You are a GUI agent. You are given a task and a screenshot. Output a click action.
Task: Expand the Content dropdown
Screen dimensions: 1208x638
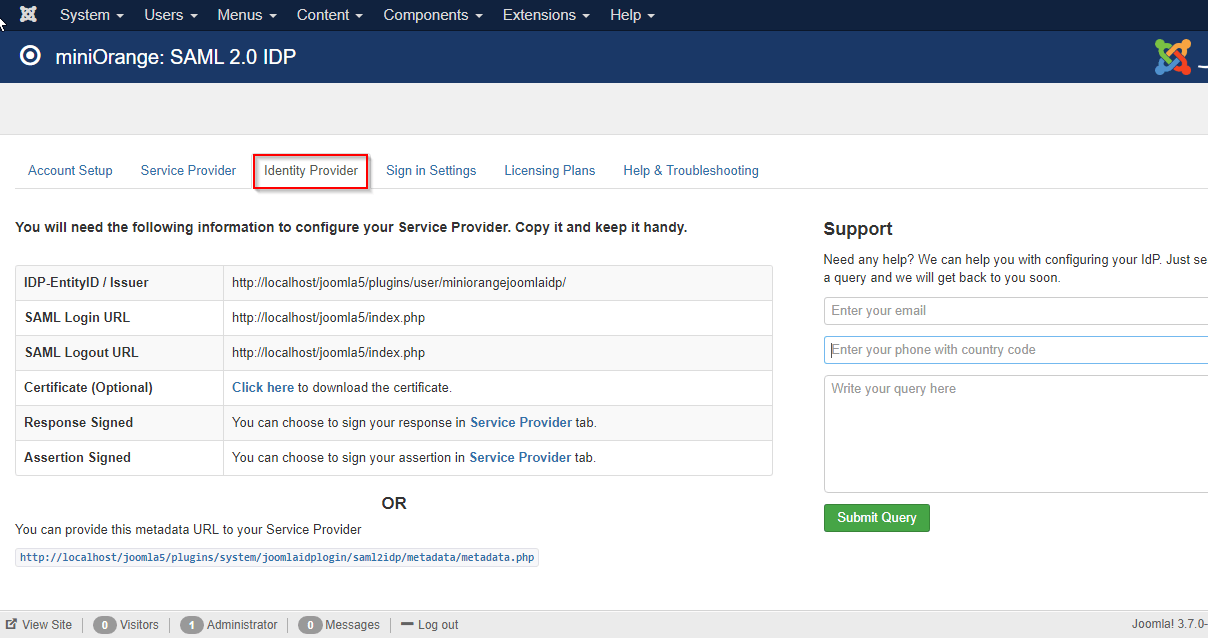330,15
